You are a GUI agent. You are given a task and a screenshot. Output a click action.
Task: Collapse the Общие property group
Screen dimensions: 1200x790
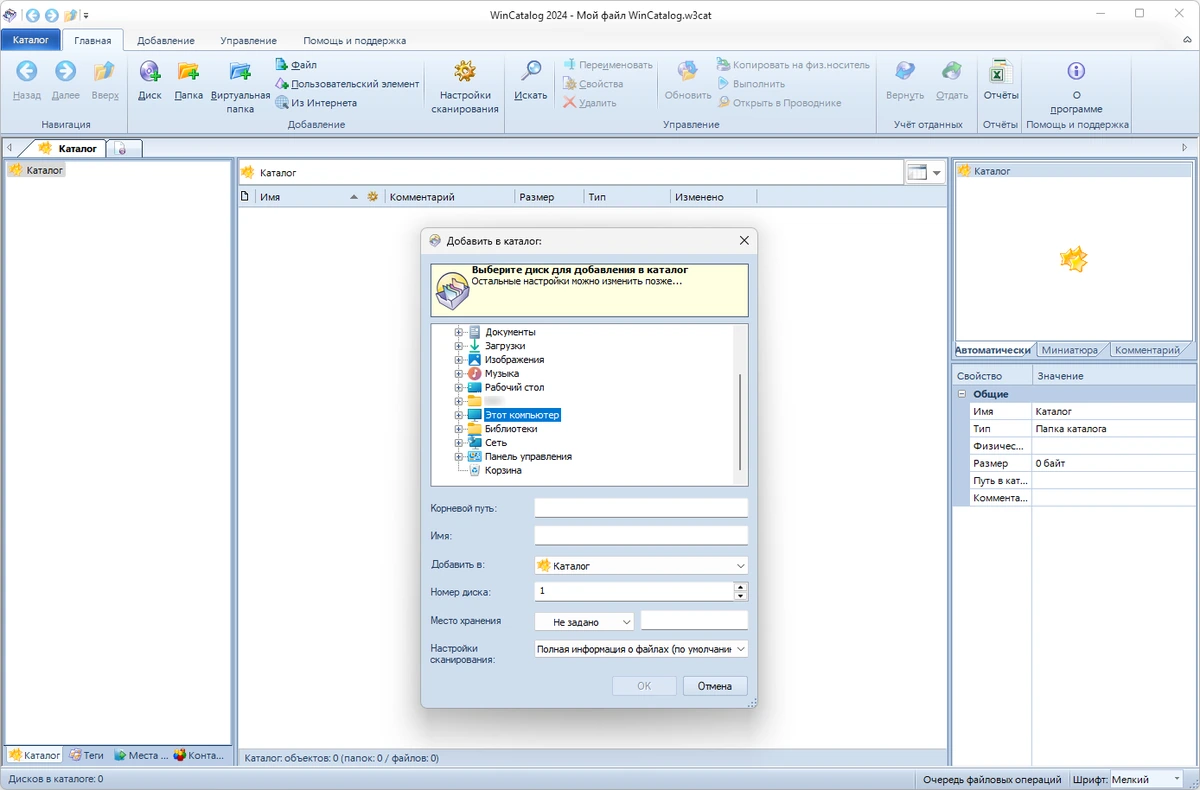[x=962, y=394]
